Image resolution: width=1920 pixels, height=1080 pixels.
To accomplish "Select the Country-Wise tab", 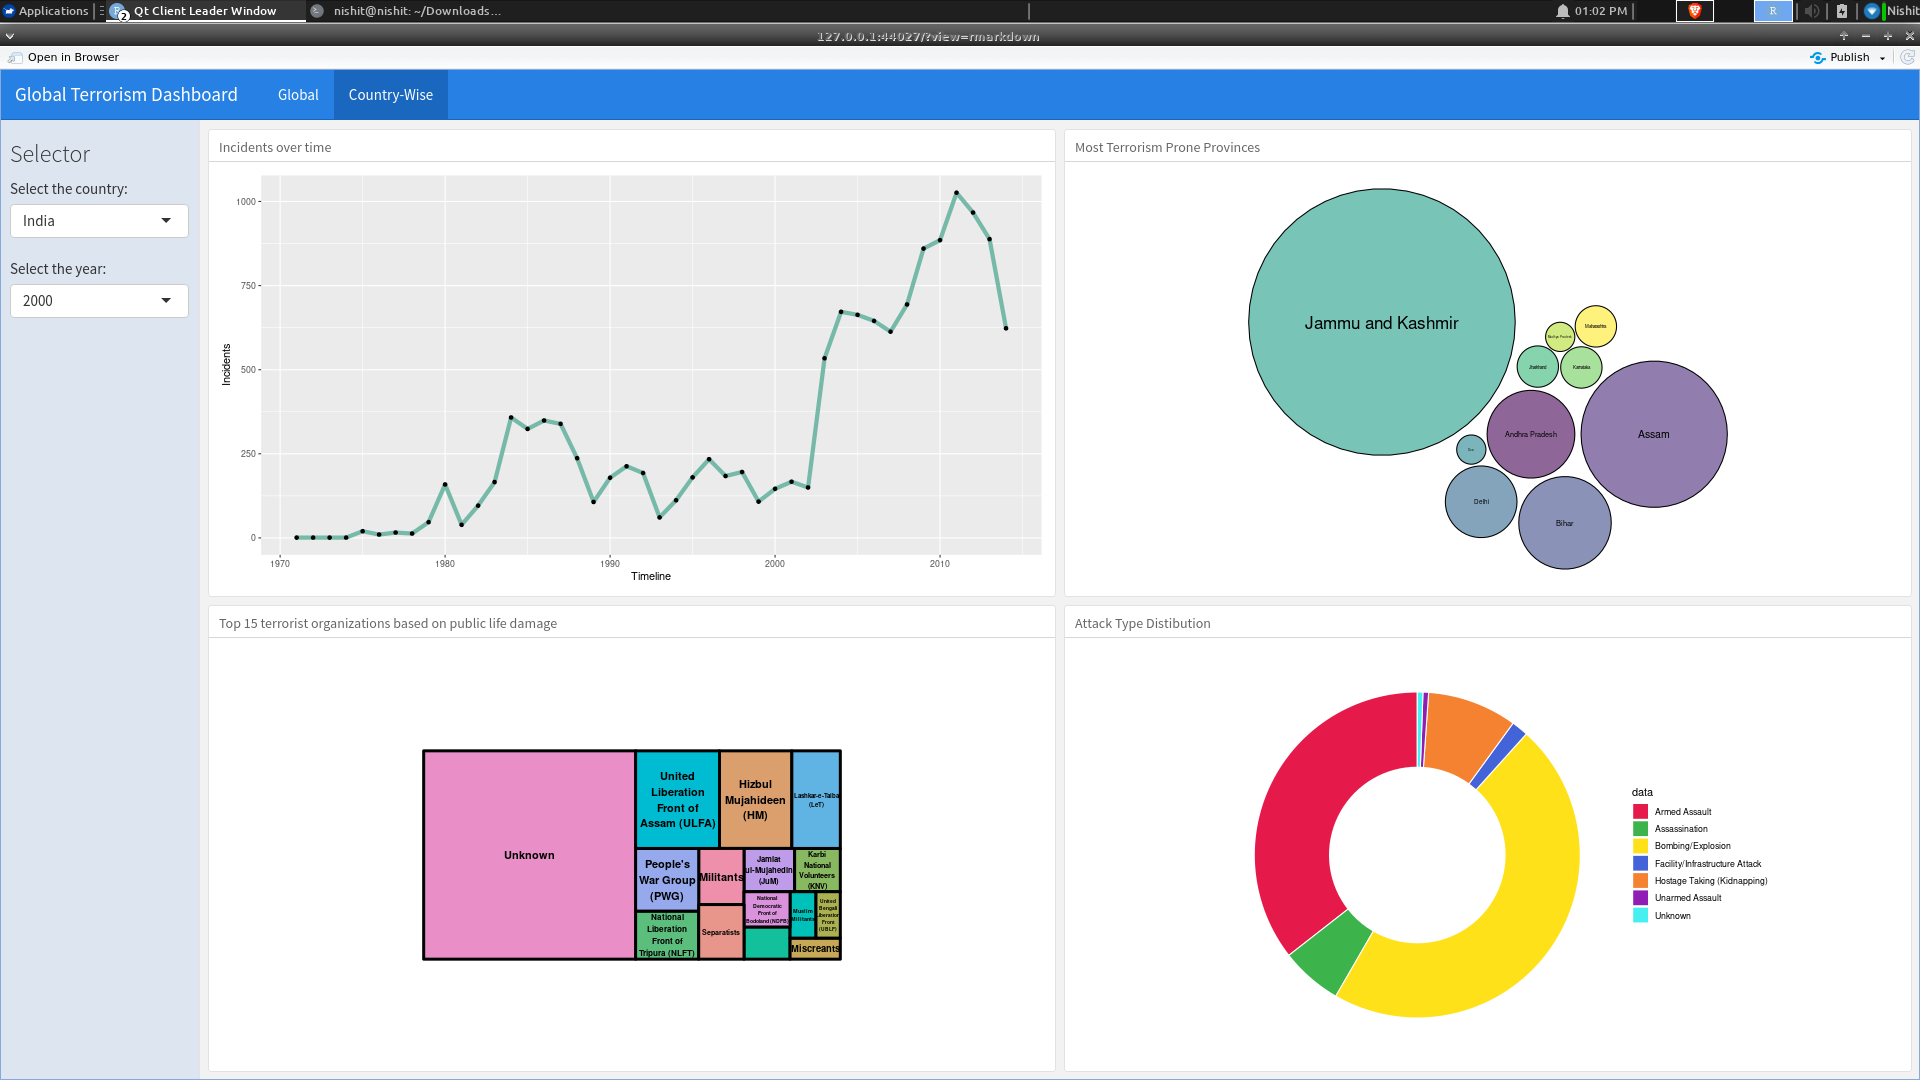I will pyautogui.click(x=391, y=95).
